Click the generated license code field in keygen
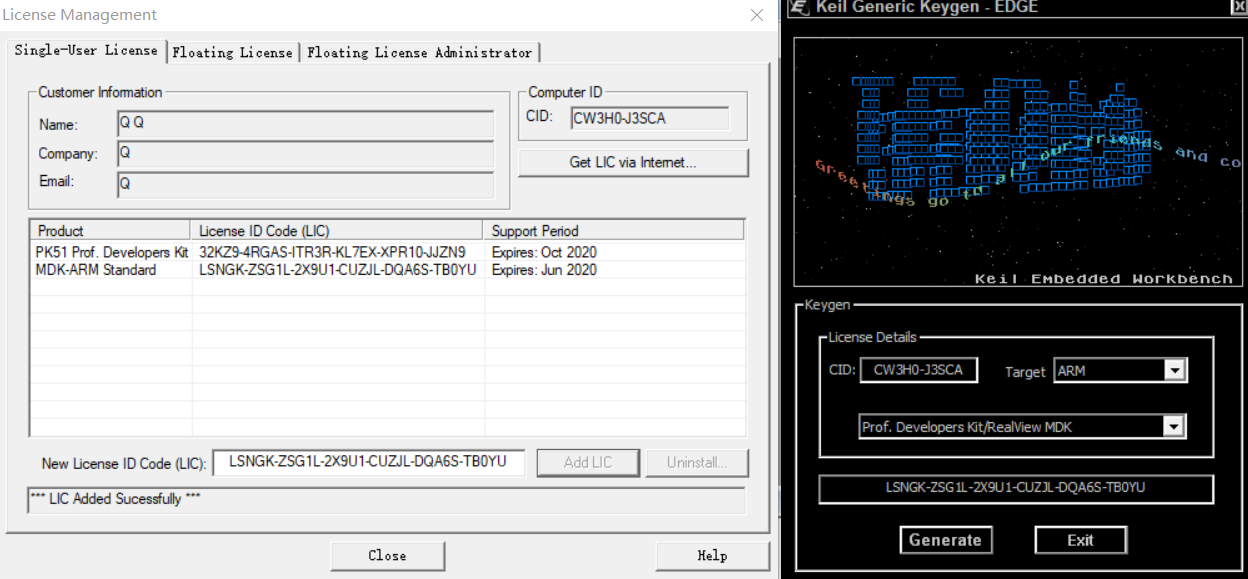 tap(1015, 488)
